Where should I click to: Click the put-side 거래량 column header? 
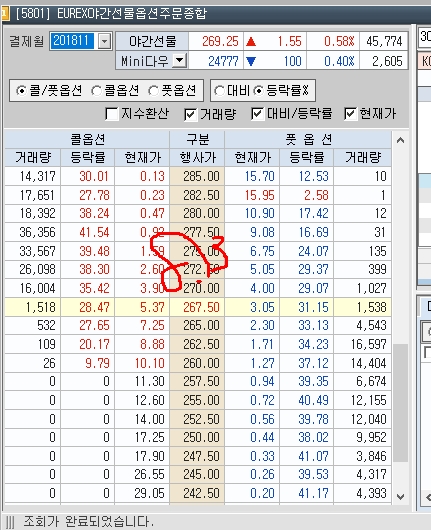pos(363,157)
